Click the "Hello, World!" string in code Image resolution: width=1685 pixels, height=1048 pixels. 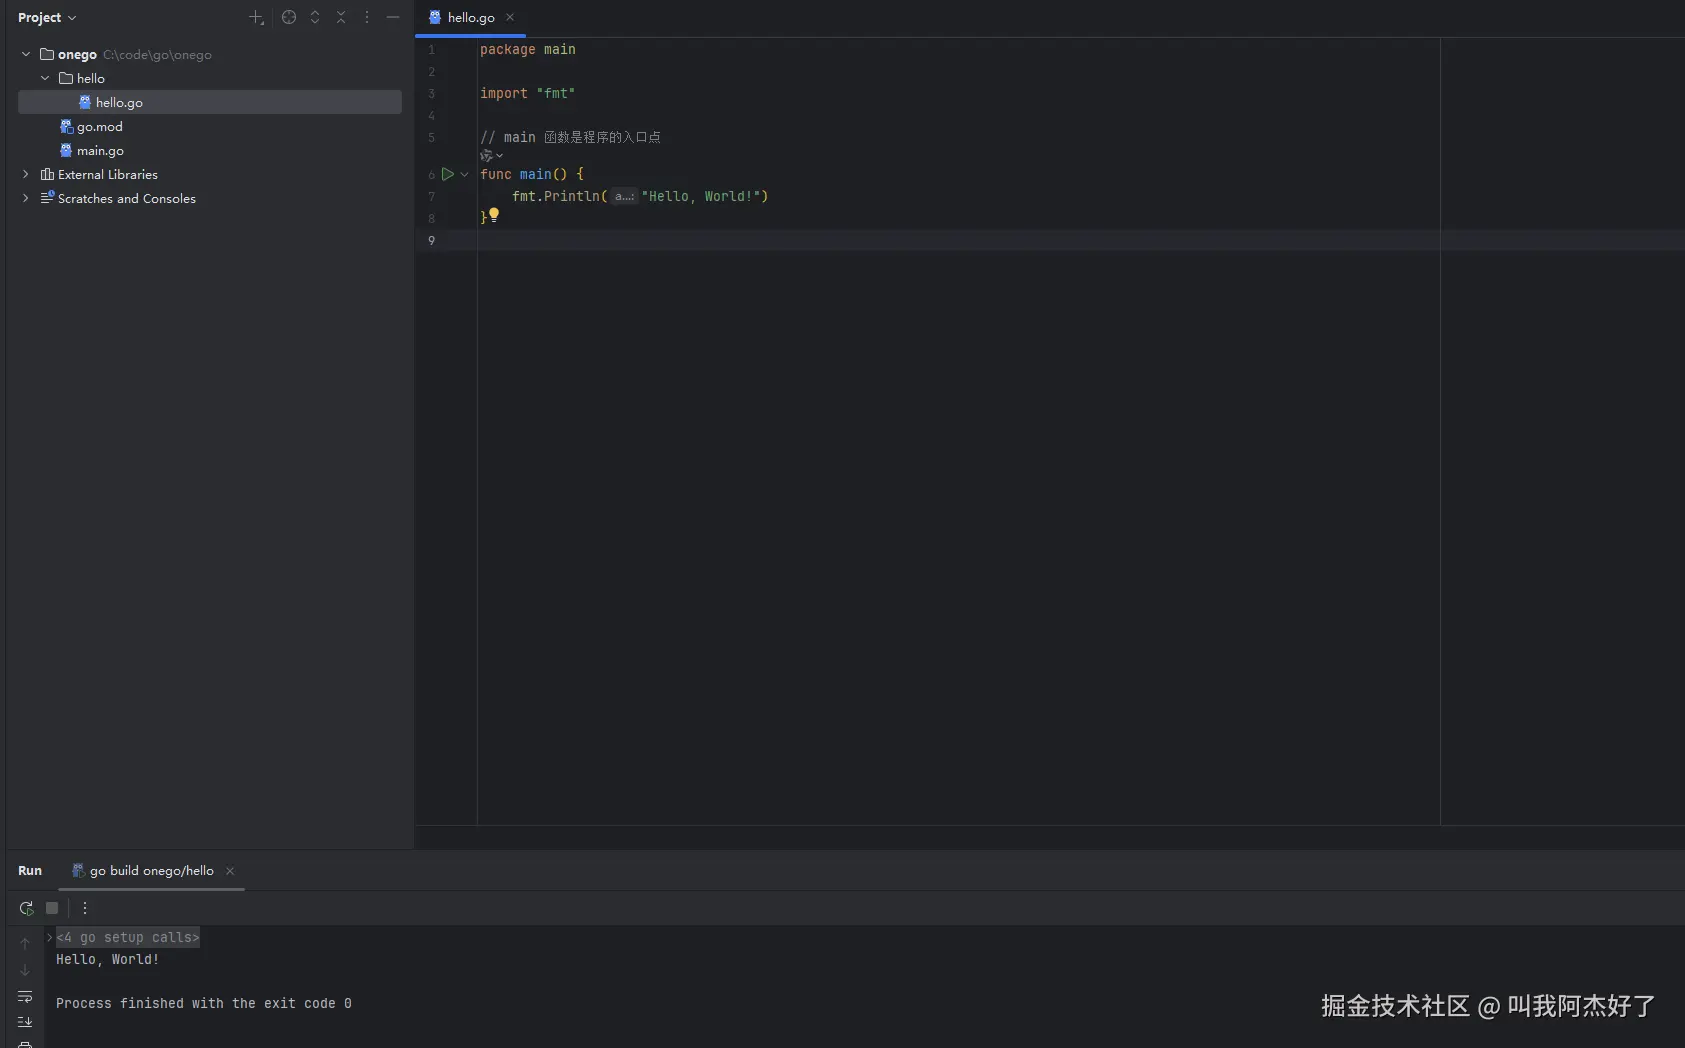pyautogui.click(x=701, y=196)
